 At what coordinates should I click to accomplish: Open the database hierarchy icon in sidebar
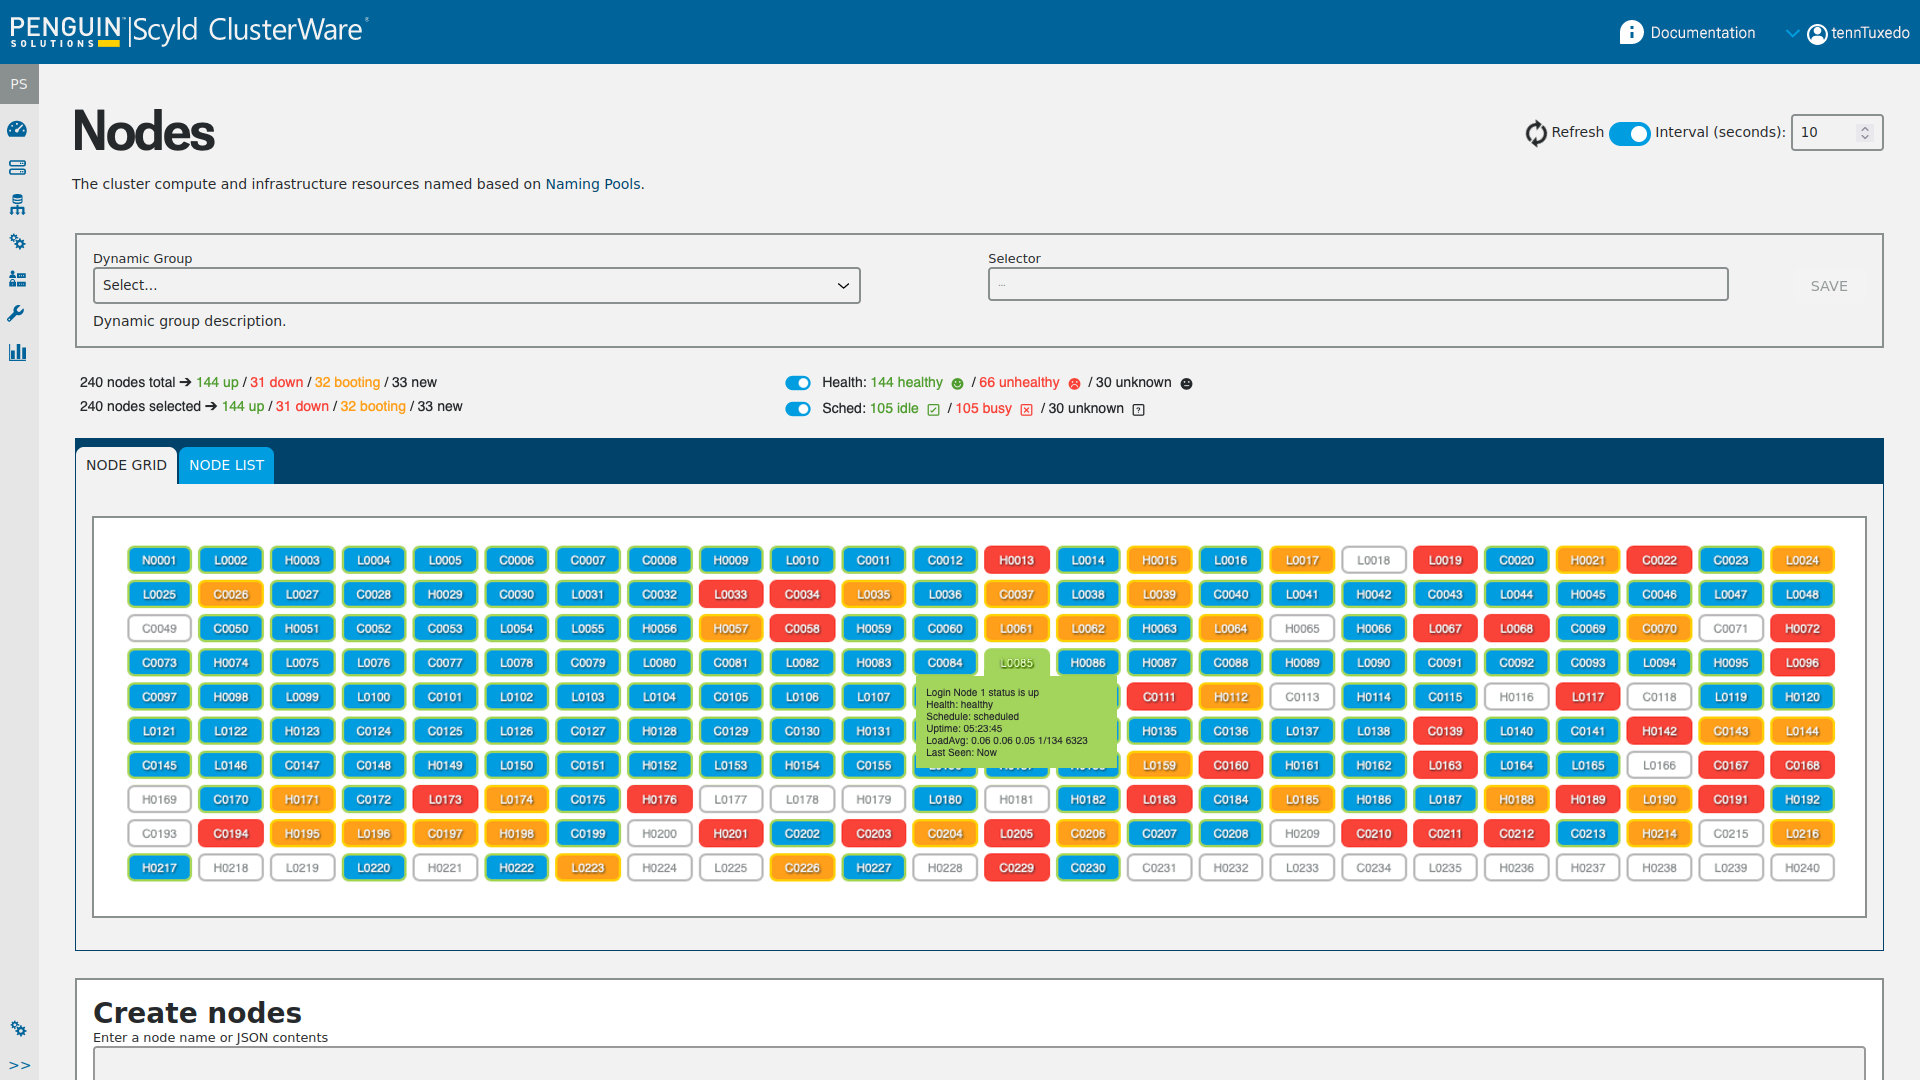tap(17, 205)
